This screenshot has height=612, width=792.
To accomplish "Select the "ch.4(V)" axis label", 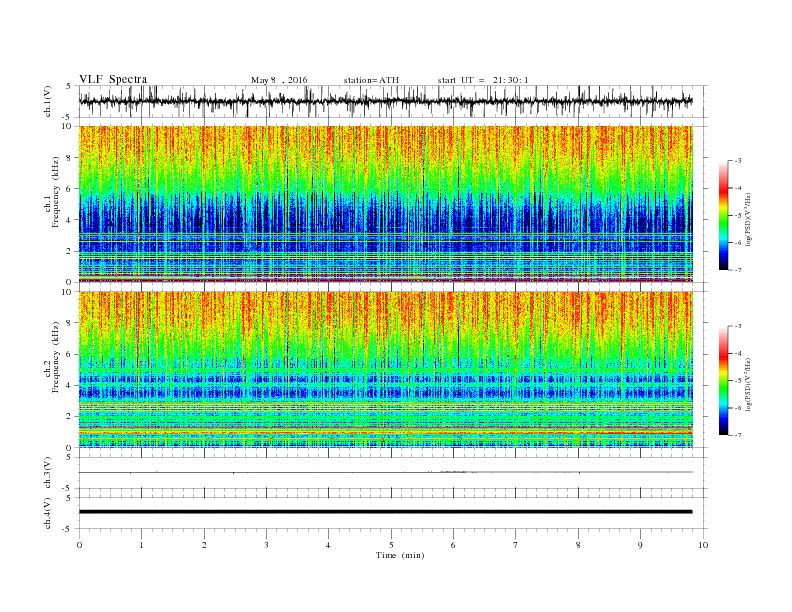I will tap(48, 513).
